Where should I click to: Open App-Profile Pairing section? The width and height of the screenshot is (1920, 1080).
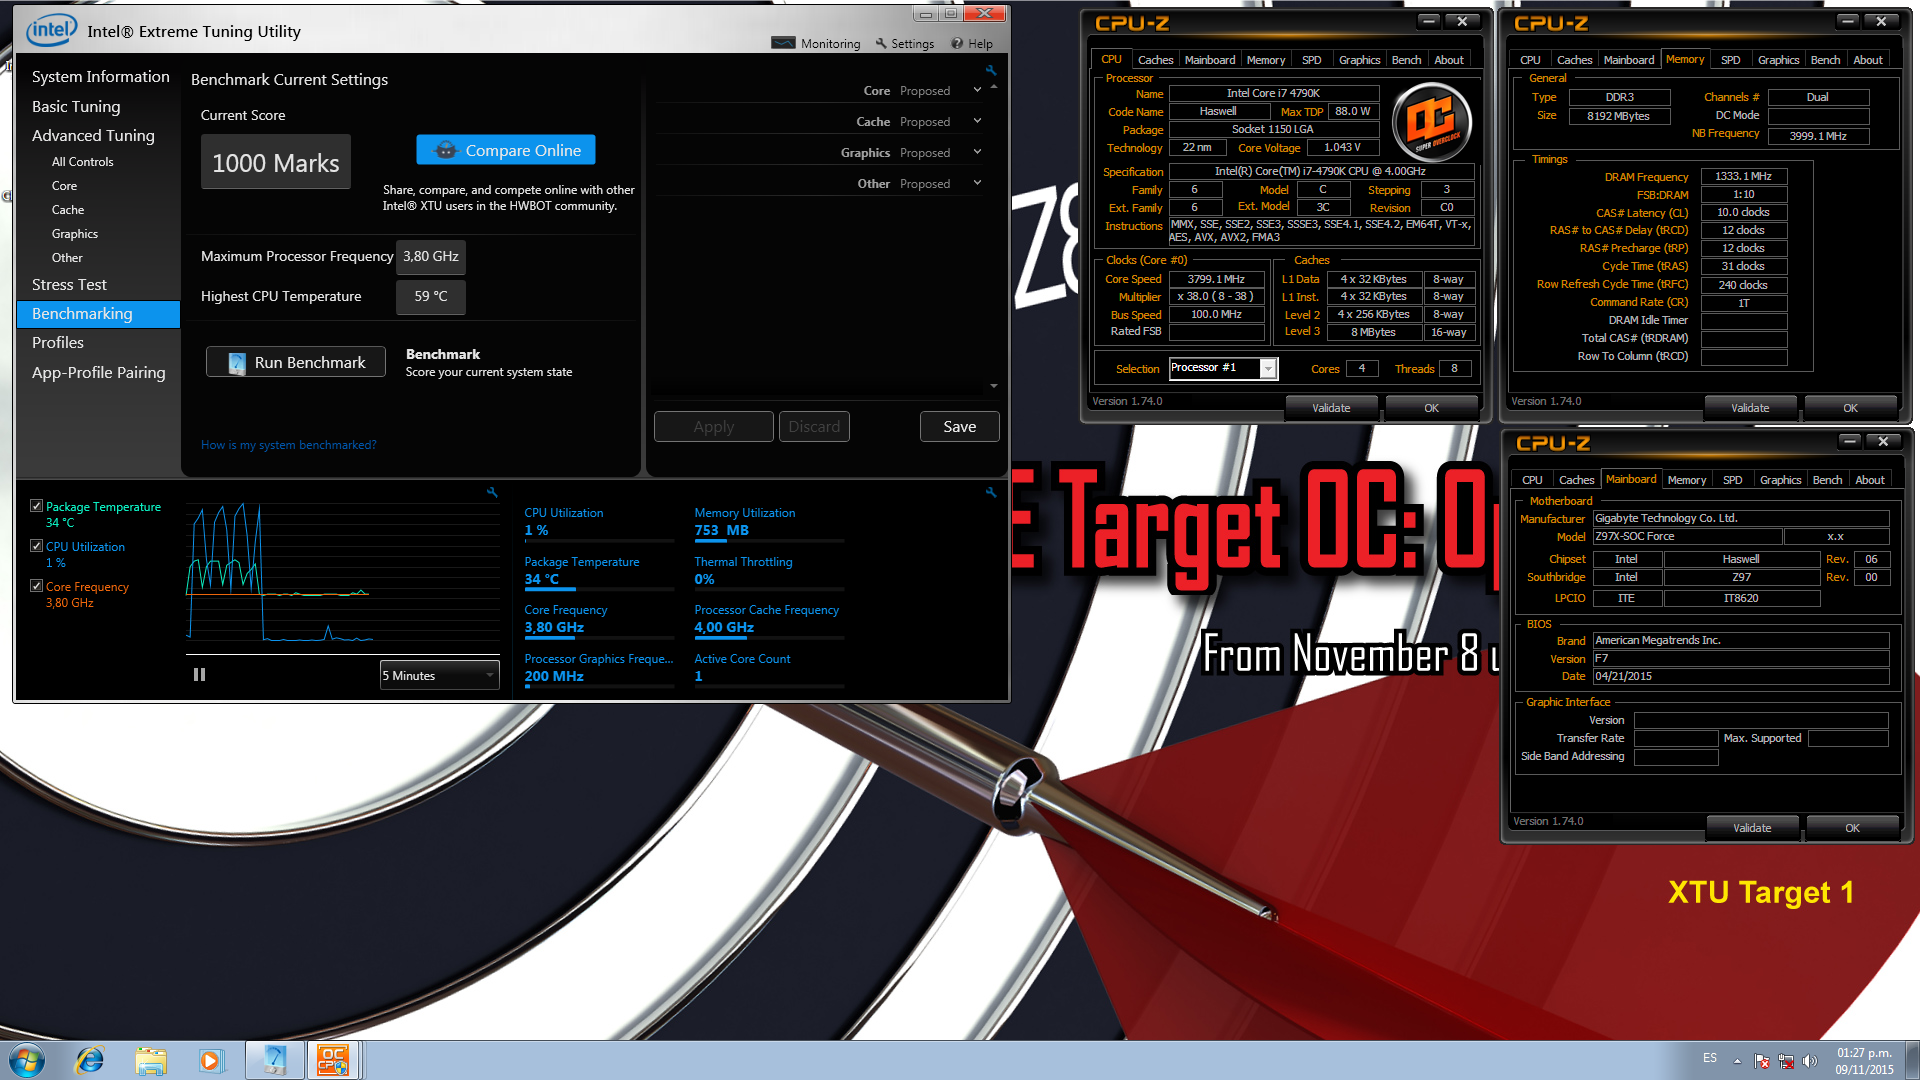99,372
